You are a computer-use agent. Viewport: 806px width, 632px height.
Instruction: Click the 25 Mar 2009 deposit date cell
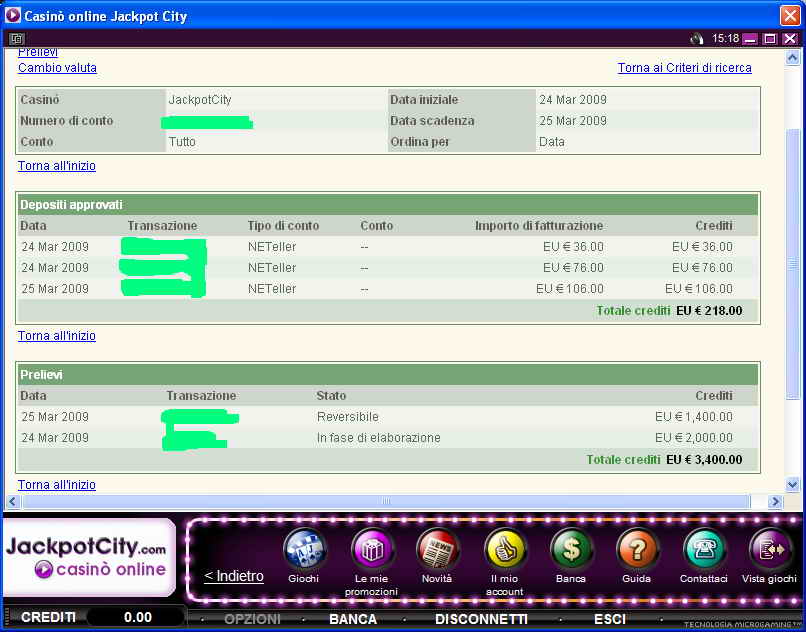click(x=55, y=289)
